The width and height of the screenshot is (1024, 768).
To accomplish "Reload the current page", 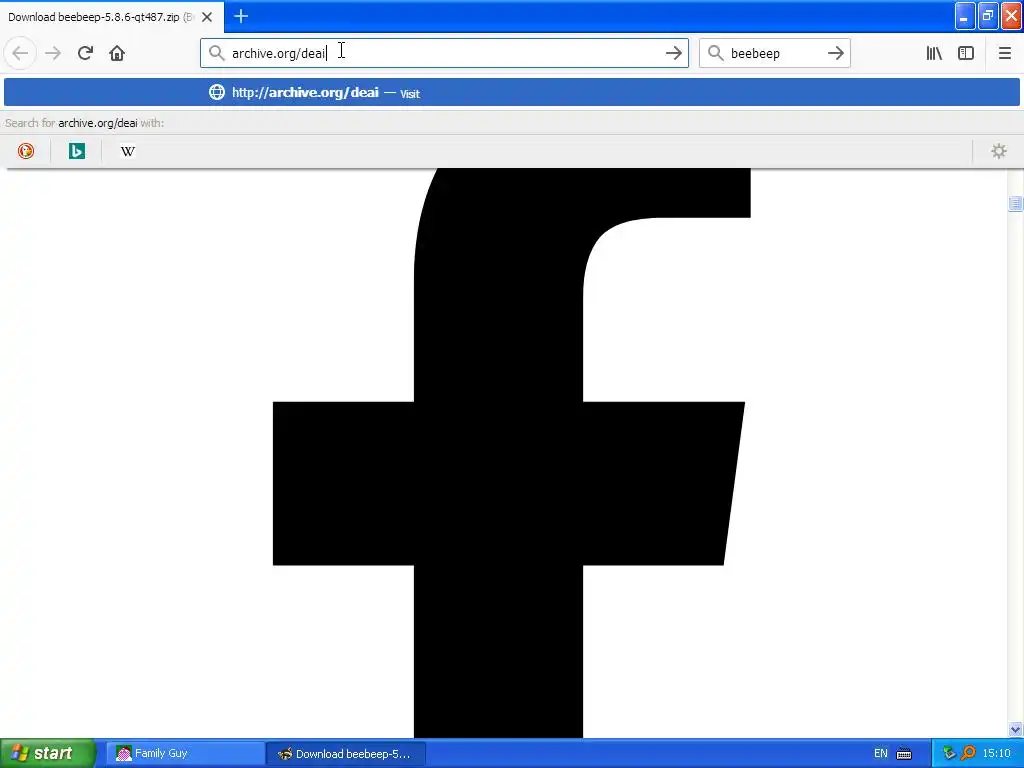I will 85,54.
